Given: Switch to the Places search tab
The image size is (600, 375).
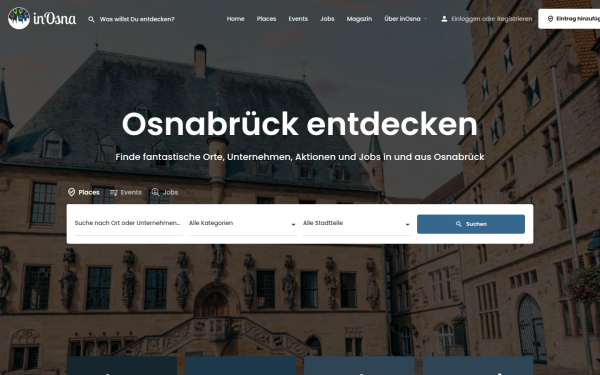Looking at the screenshot, I should click(x=84, y=192).
